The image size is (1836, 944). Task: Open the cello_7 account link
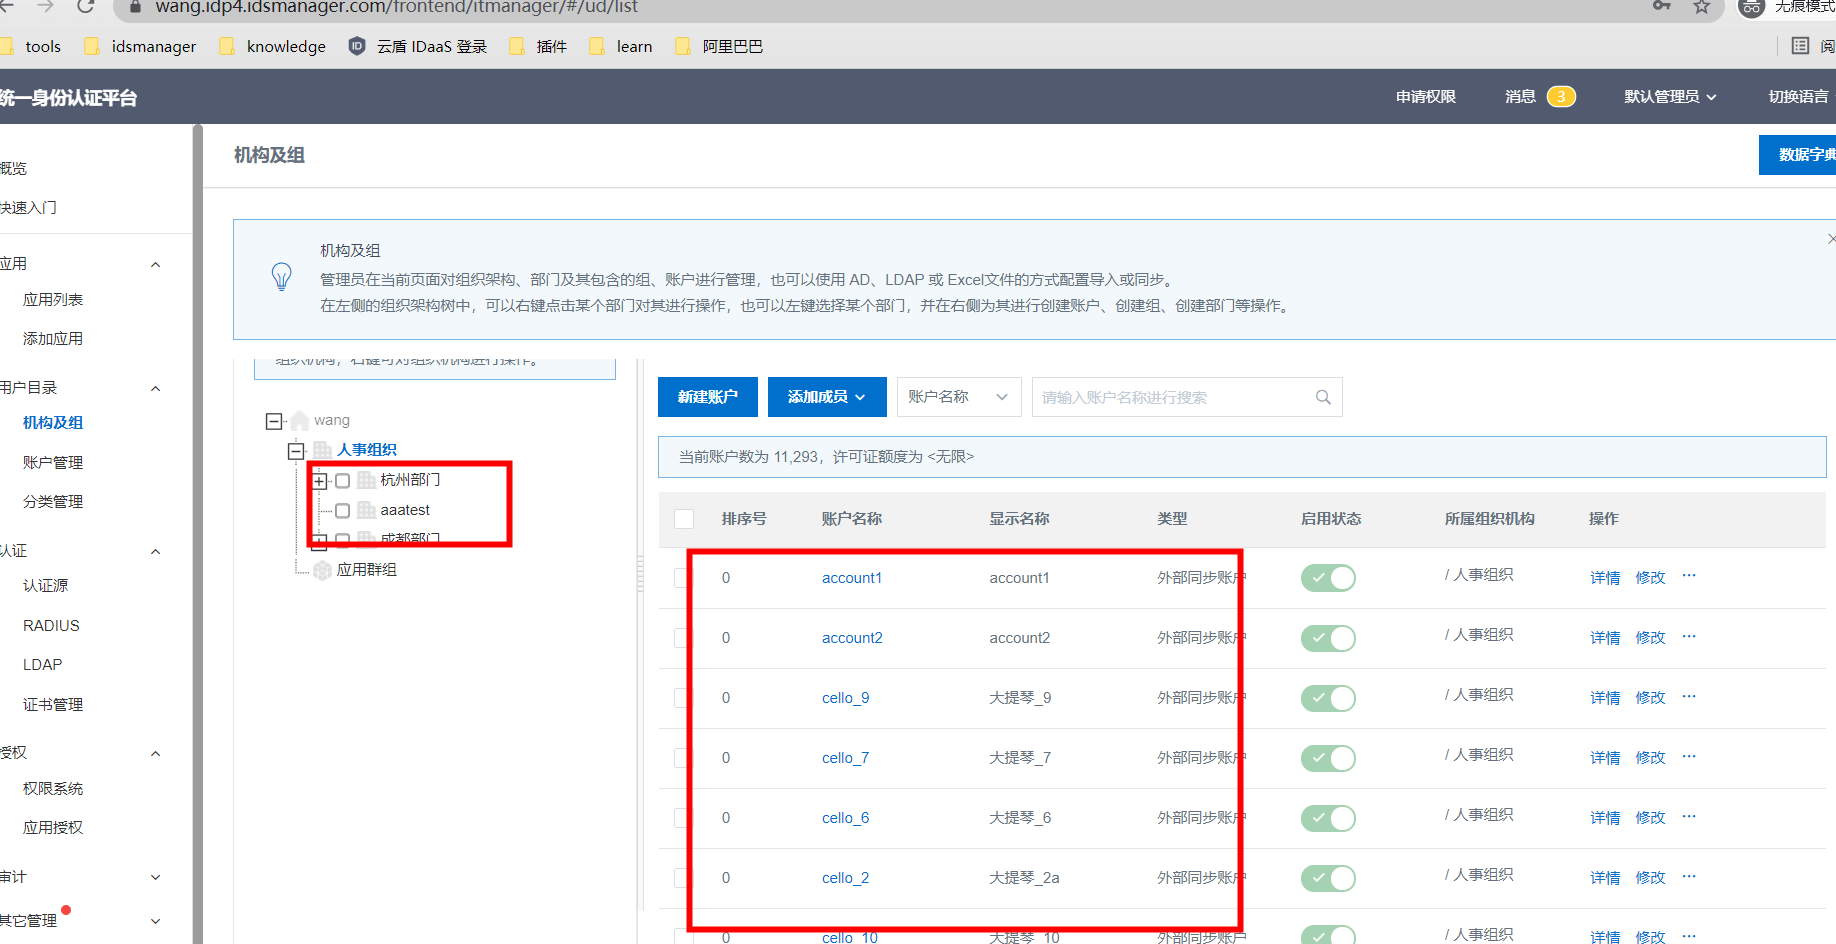[845, 758]
